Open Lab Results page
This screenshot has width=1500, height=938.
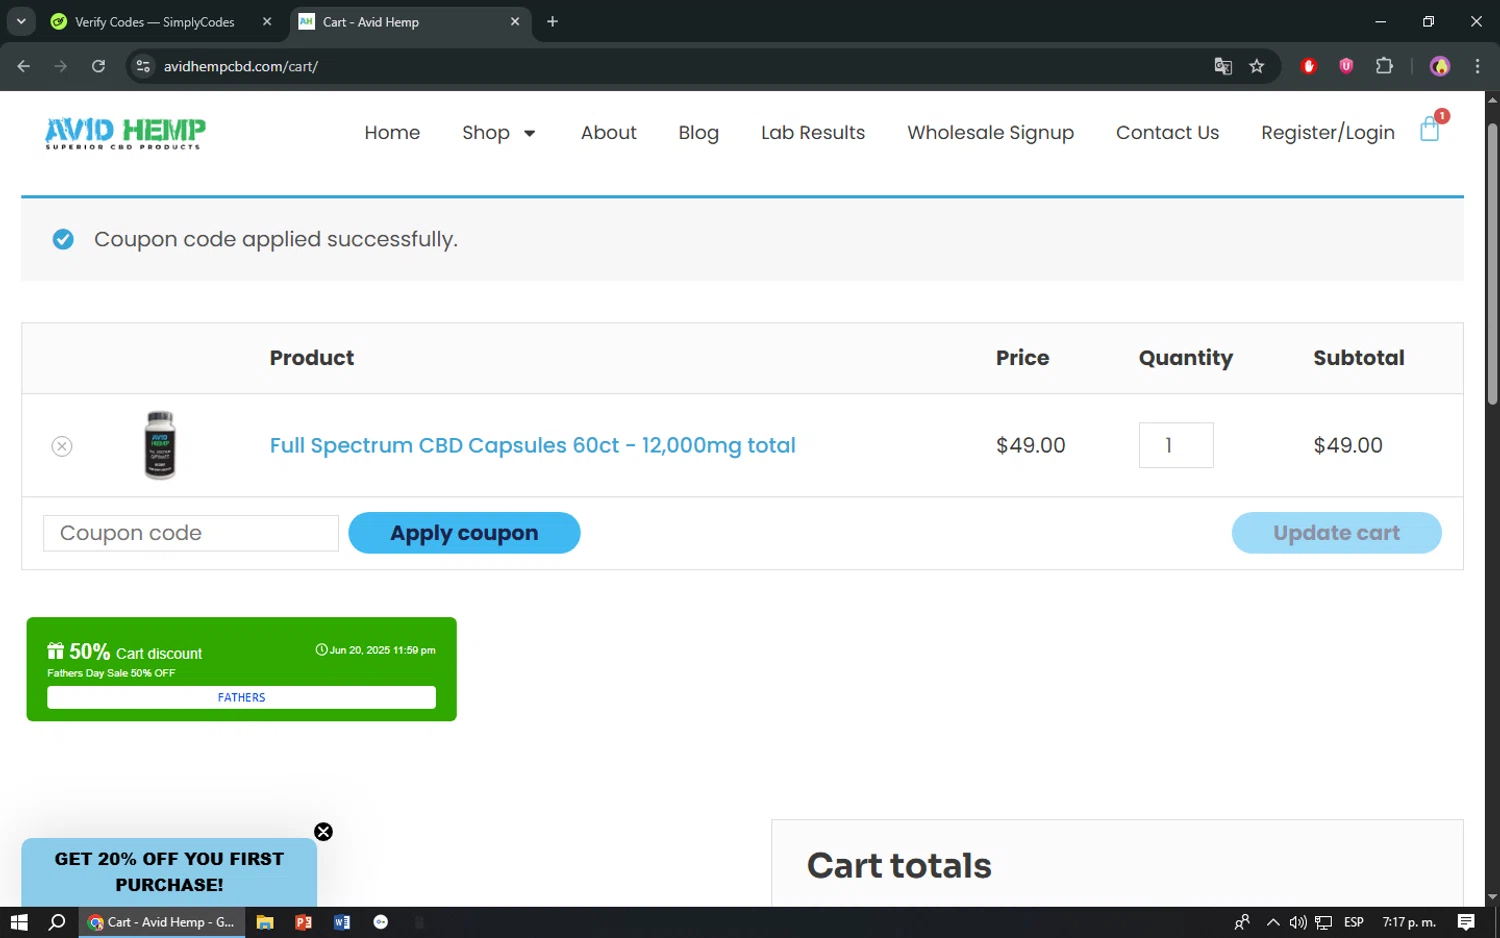[x=813, y=132]
